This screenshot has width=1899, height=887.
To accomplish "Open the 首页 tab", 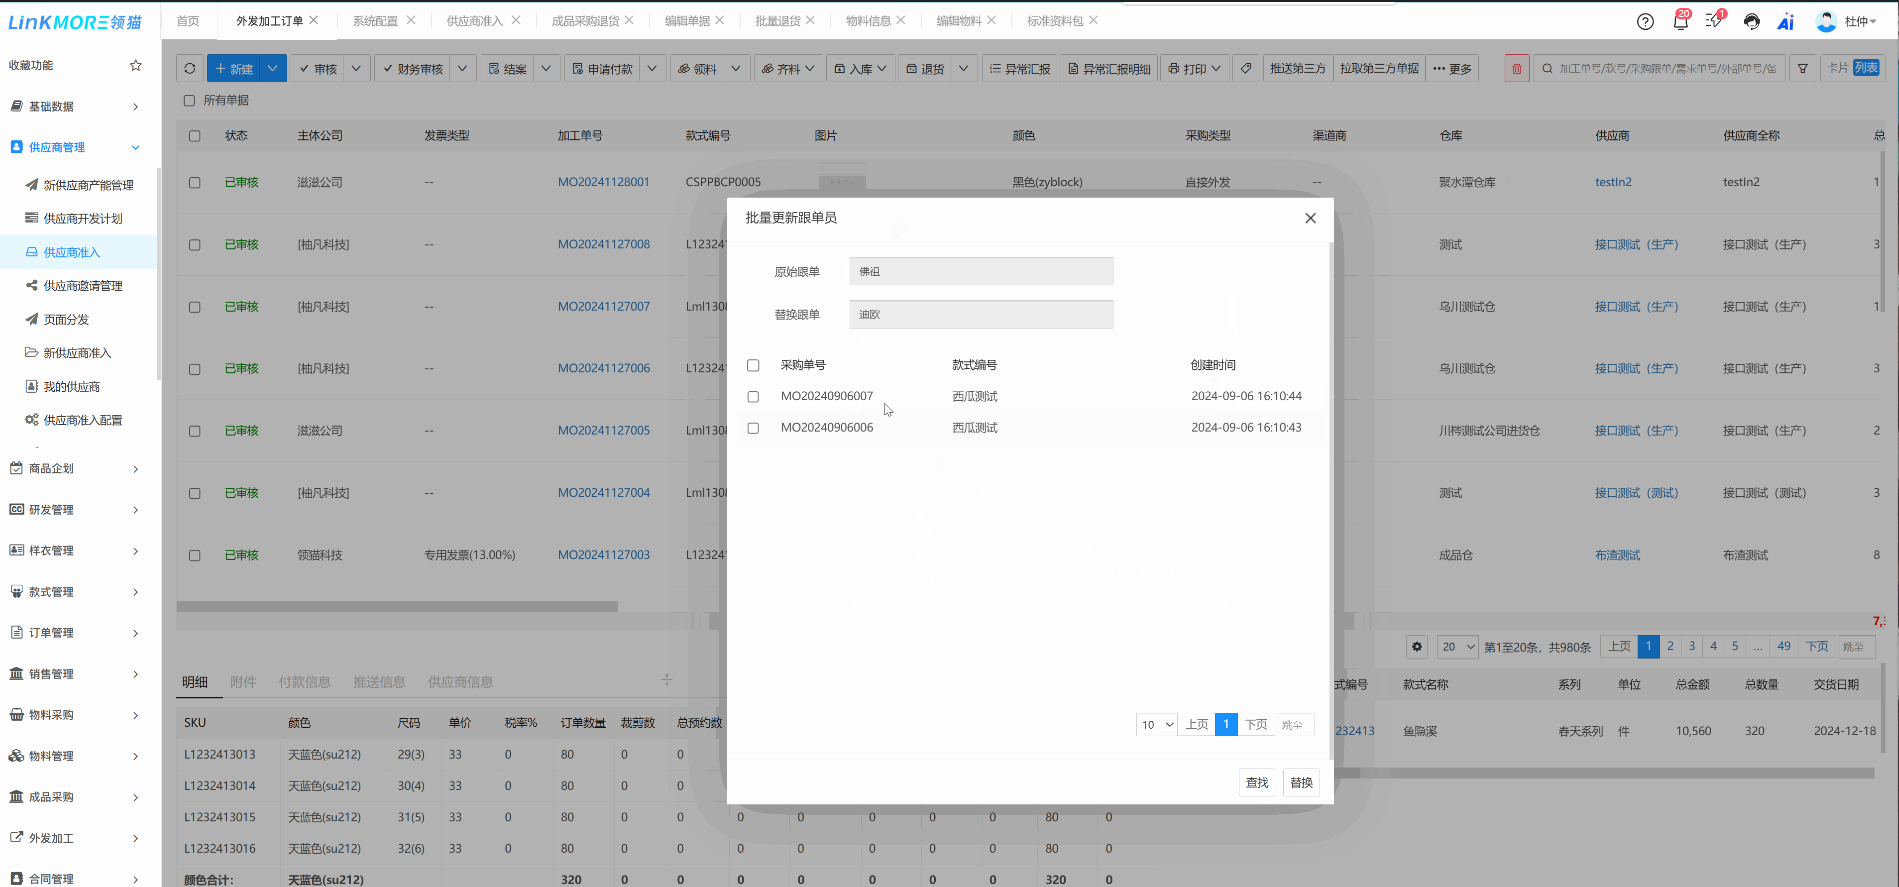I will (188, 21).
